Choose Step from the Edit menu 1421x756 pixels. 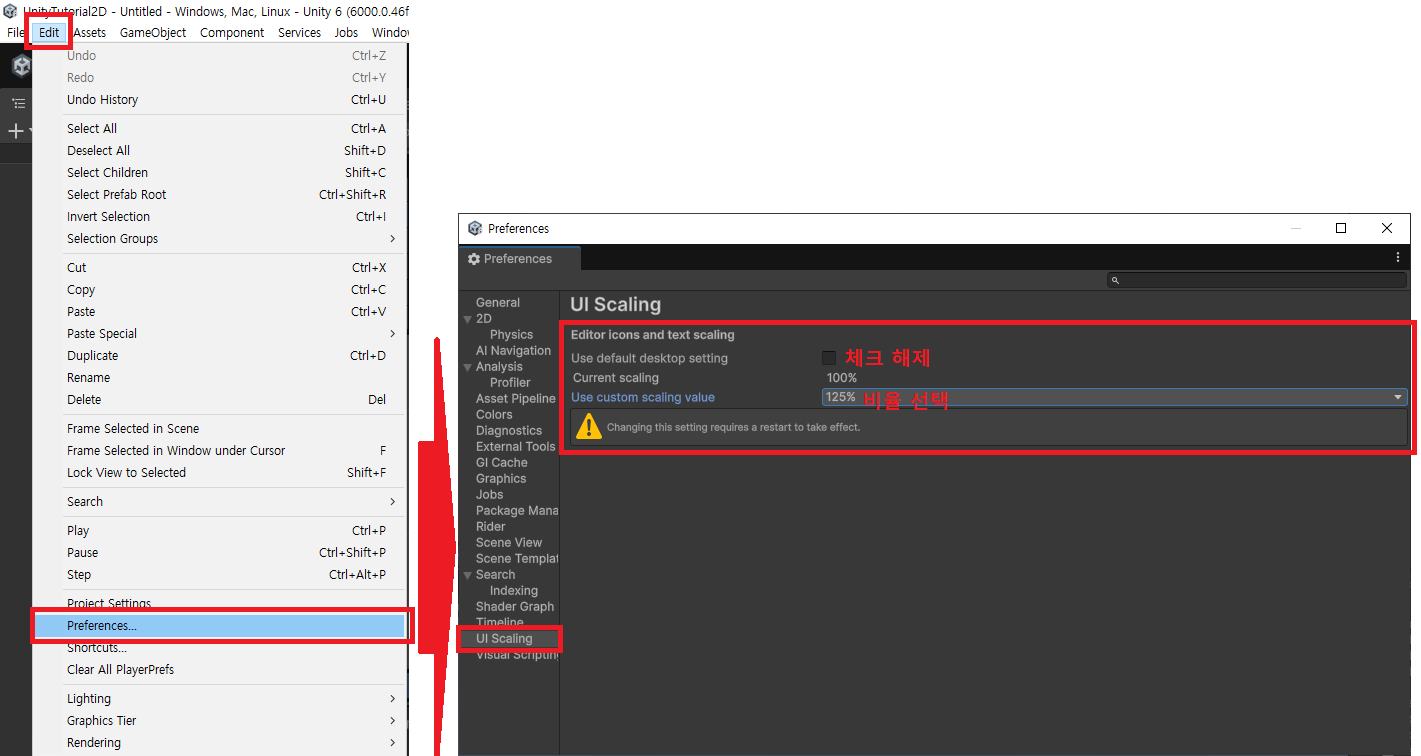click(220, 575)
